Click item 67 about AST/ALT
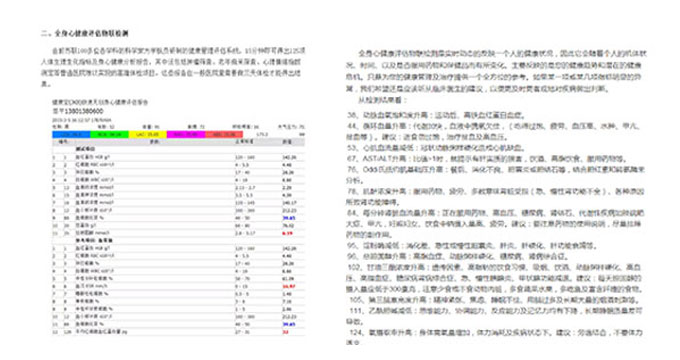The width and height of the screenshot is (680, 360). point(486,159)
